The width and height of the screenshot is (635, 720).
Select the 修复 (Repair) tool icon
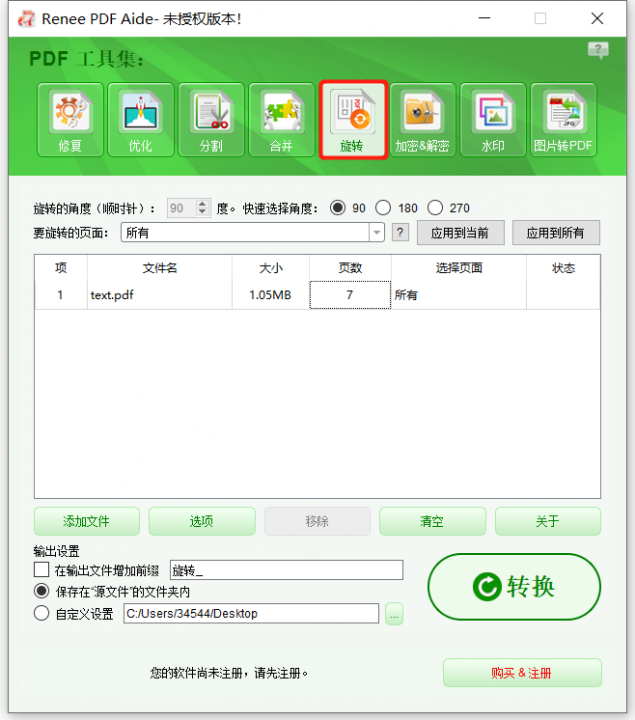69,120
